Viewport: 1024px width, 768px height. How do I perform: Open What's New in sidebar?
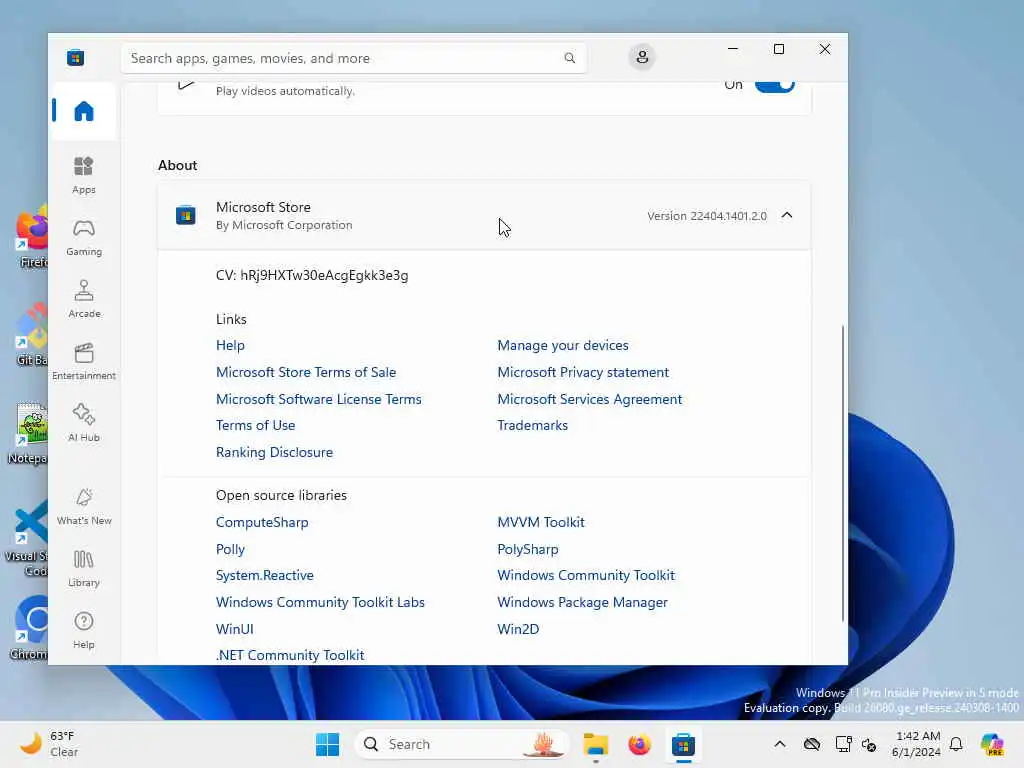[84, 506]
